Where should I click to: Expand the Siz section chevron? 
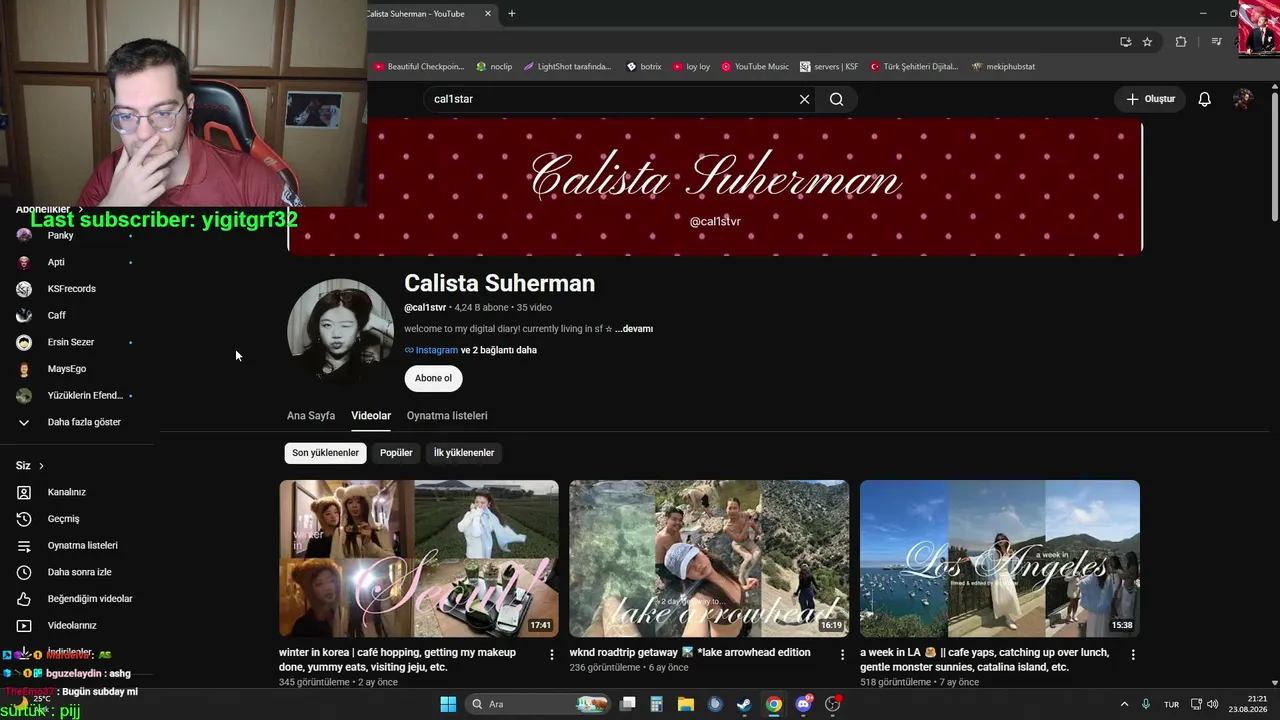tap(41, 466)
